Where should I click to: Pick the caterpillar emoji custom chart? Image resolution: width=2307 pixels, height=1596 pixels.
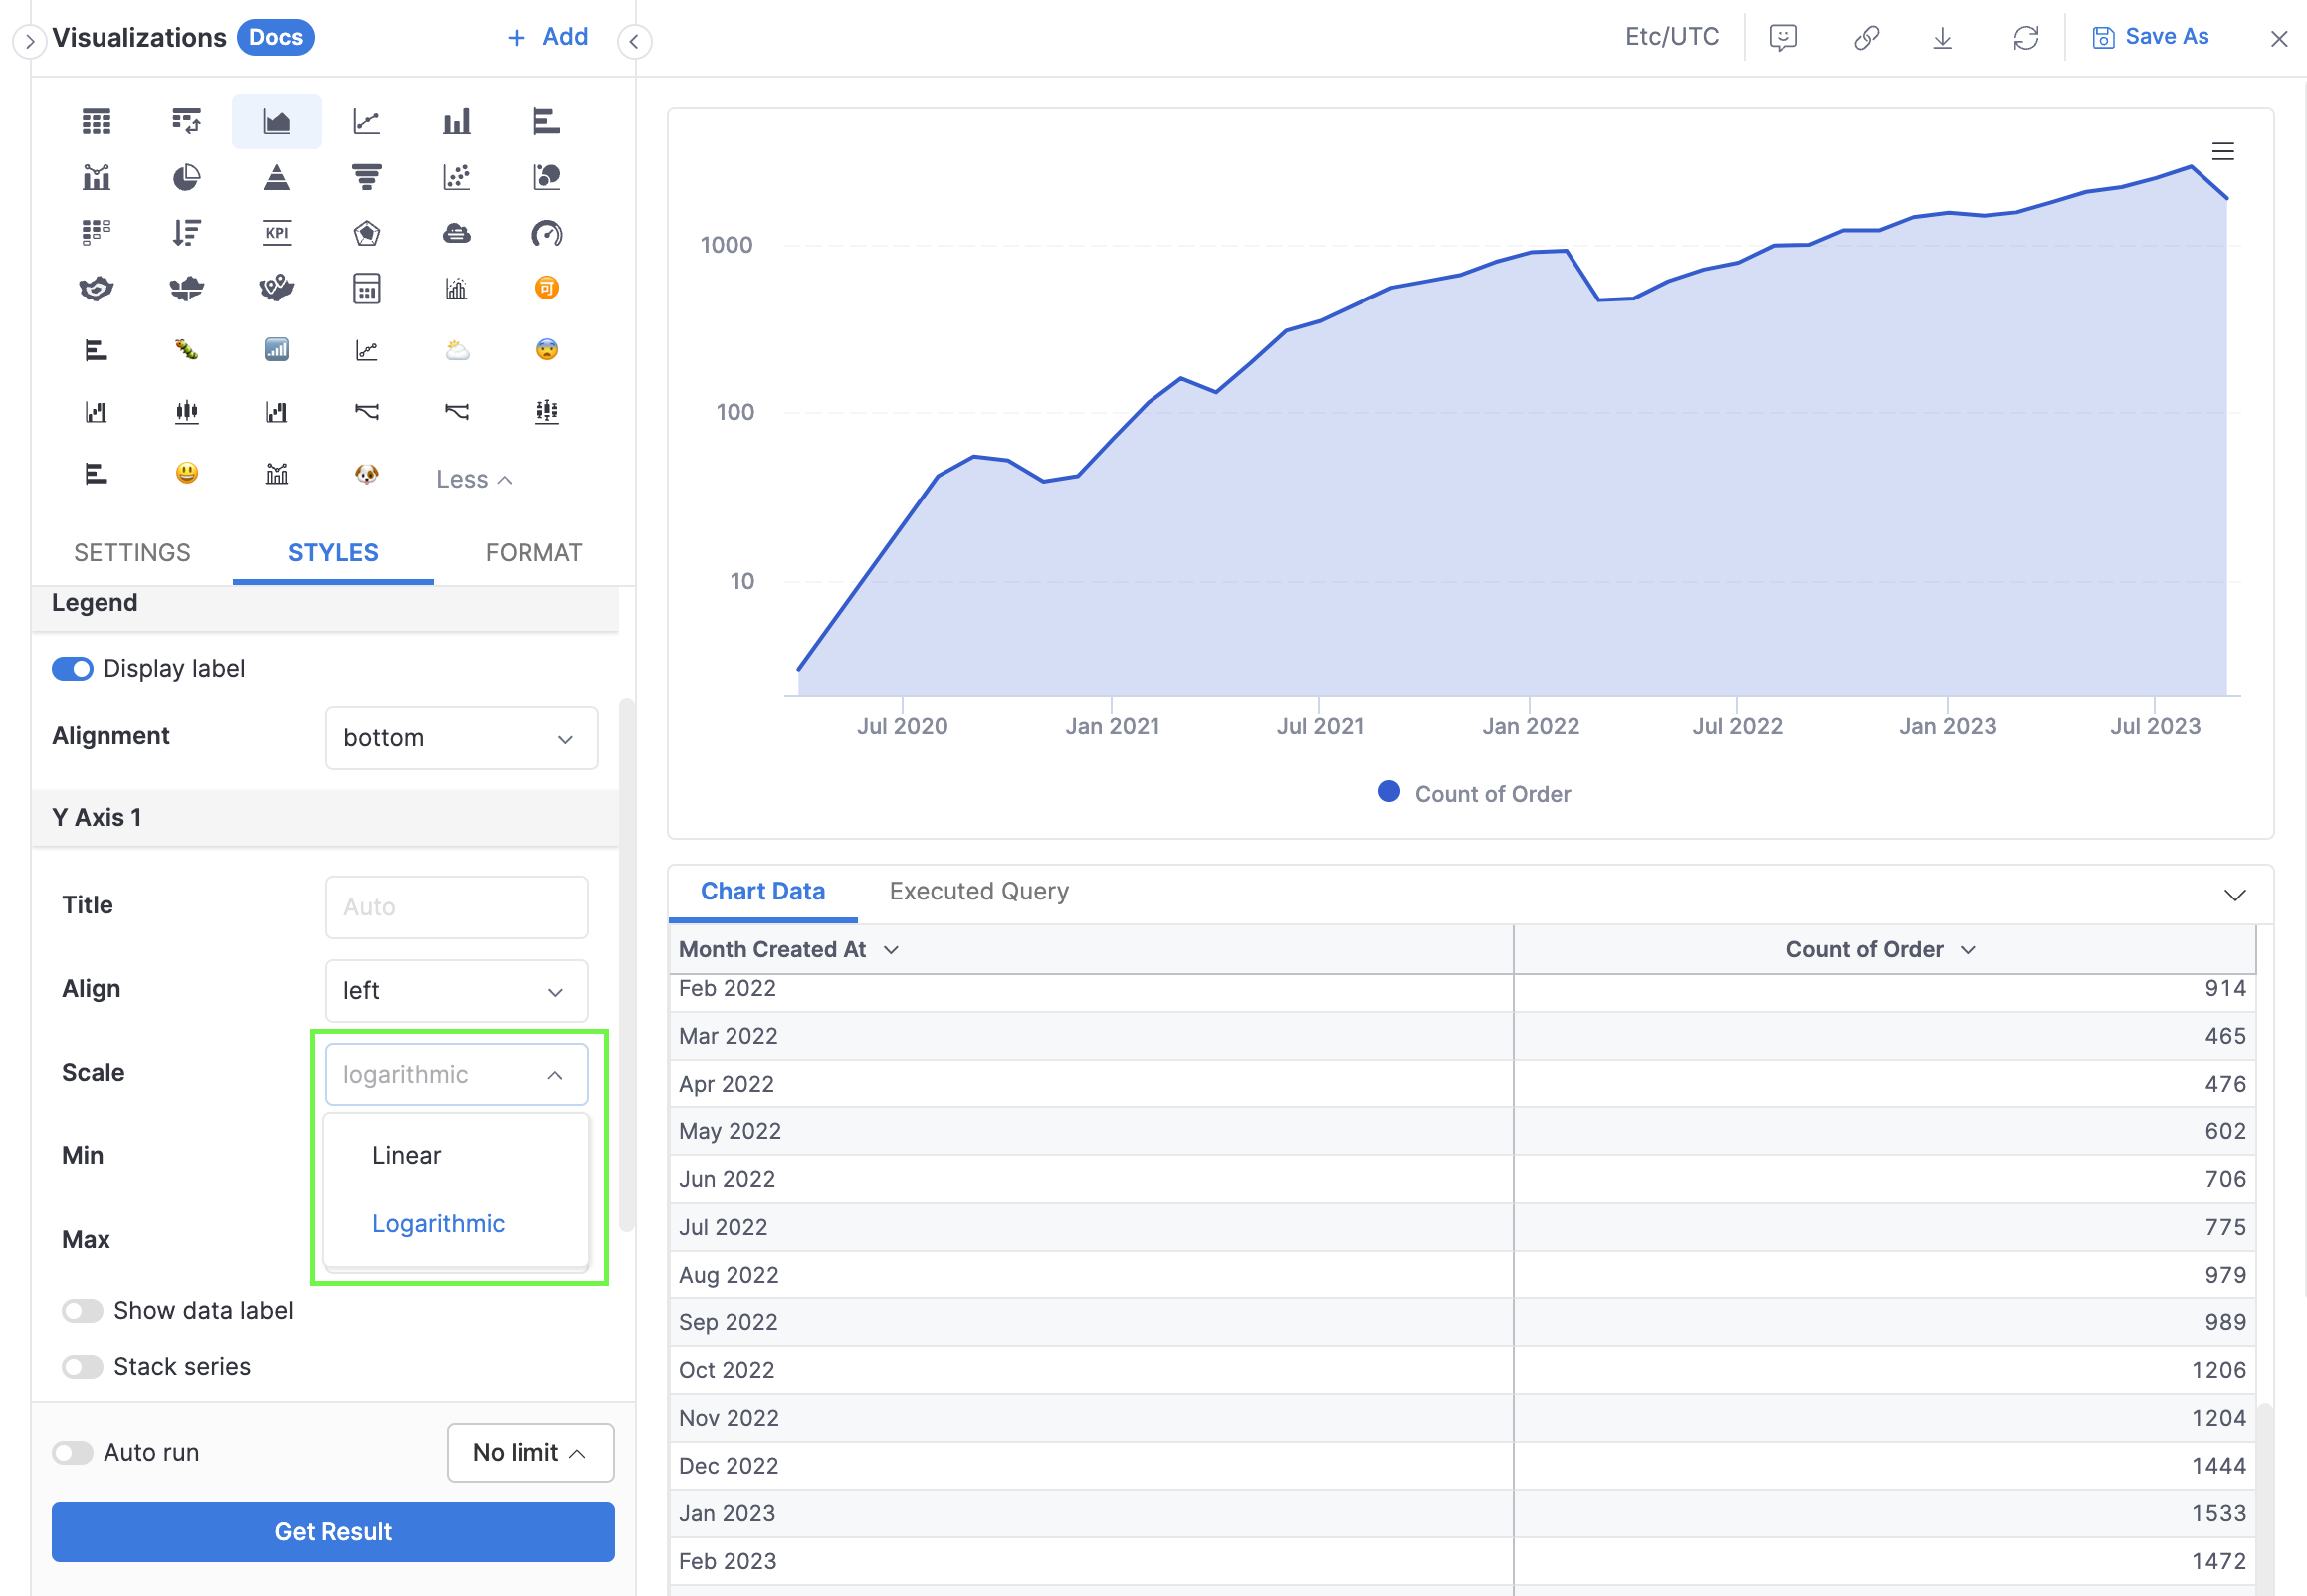point(186,349)
